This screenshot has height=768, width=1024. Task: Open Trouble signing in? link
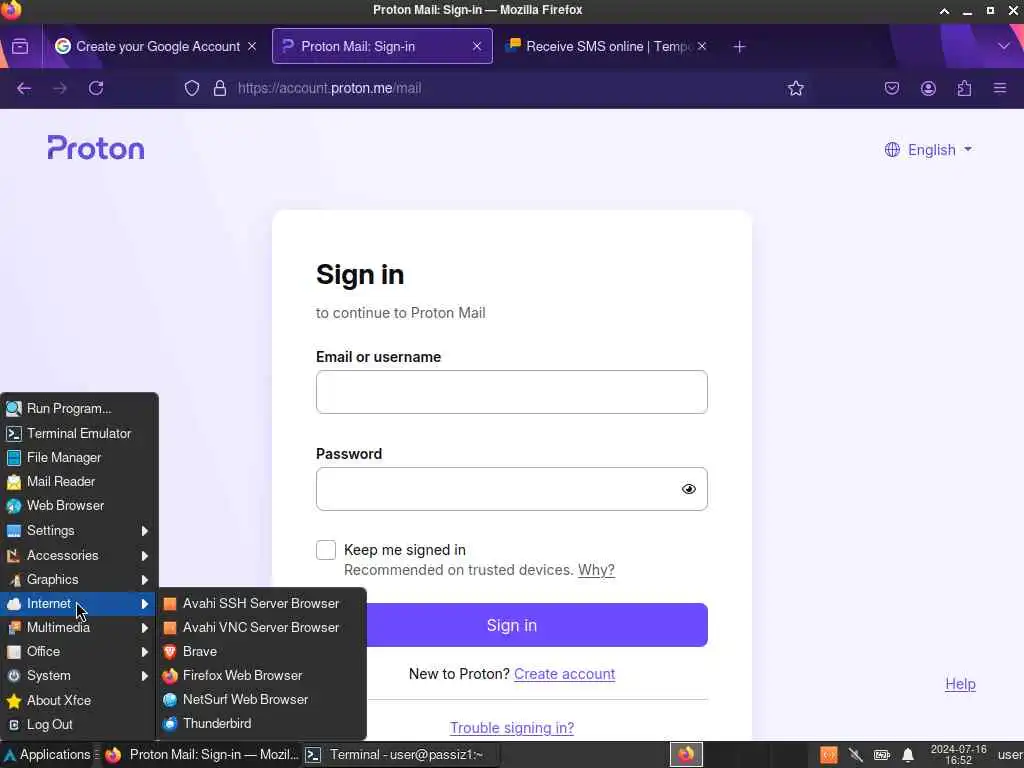point(512,728)
